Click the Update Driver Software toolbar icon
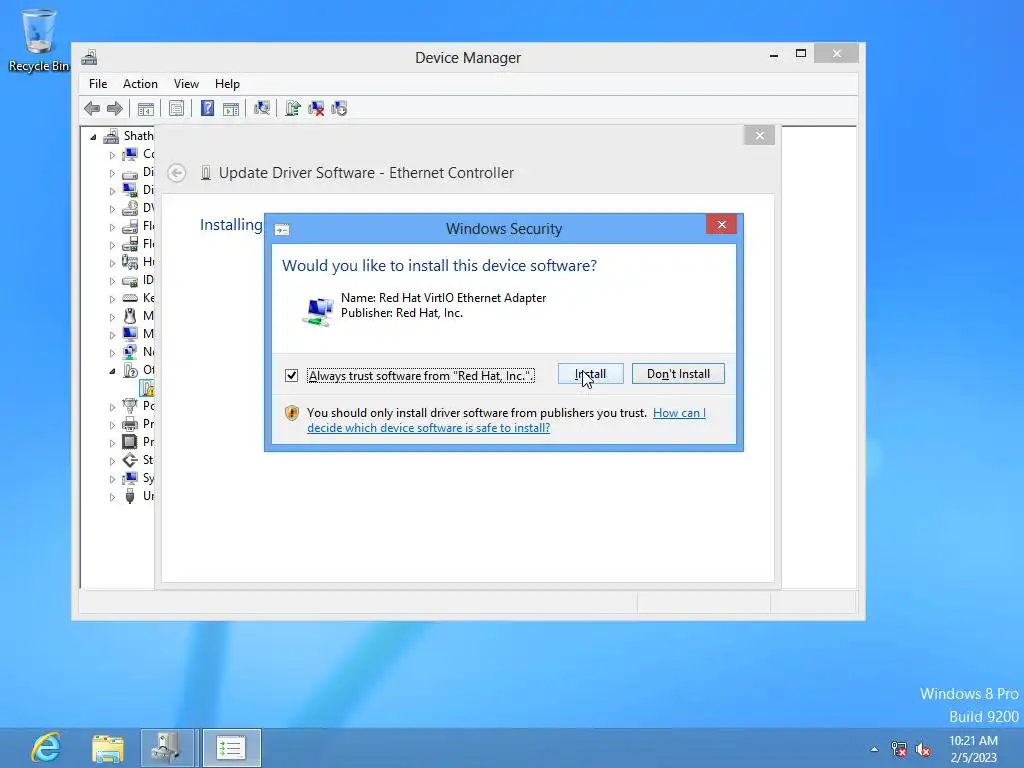 pyautogui.click(x=293, y=108)
